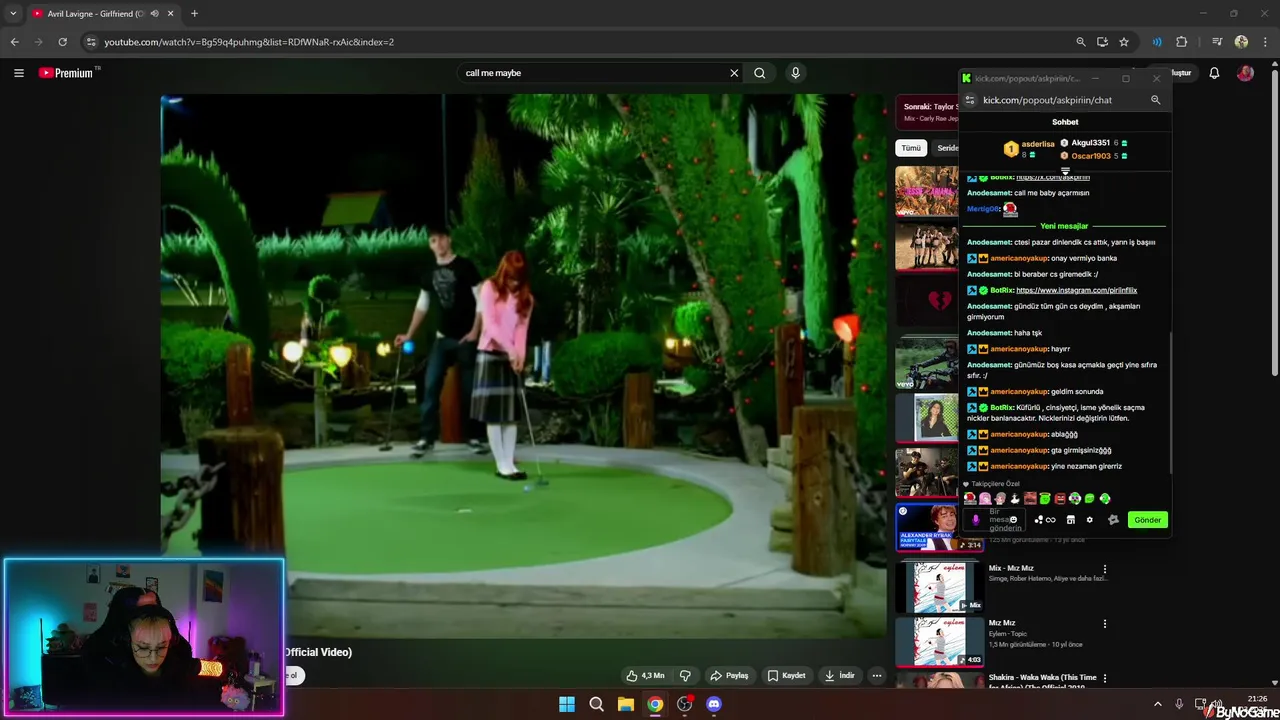Open Chrome zoom magnifier in address bar
Image resolution: width=1280 pixels, height=720 pixels.
pyautogui.click(x=1081, y=42)
